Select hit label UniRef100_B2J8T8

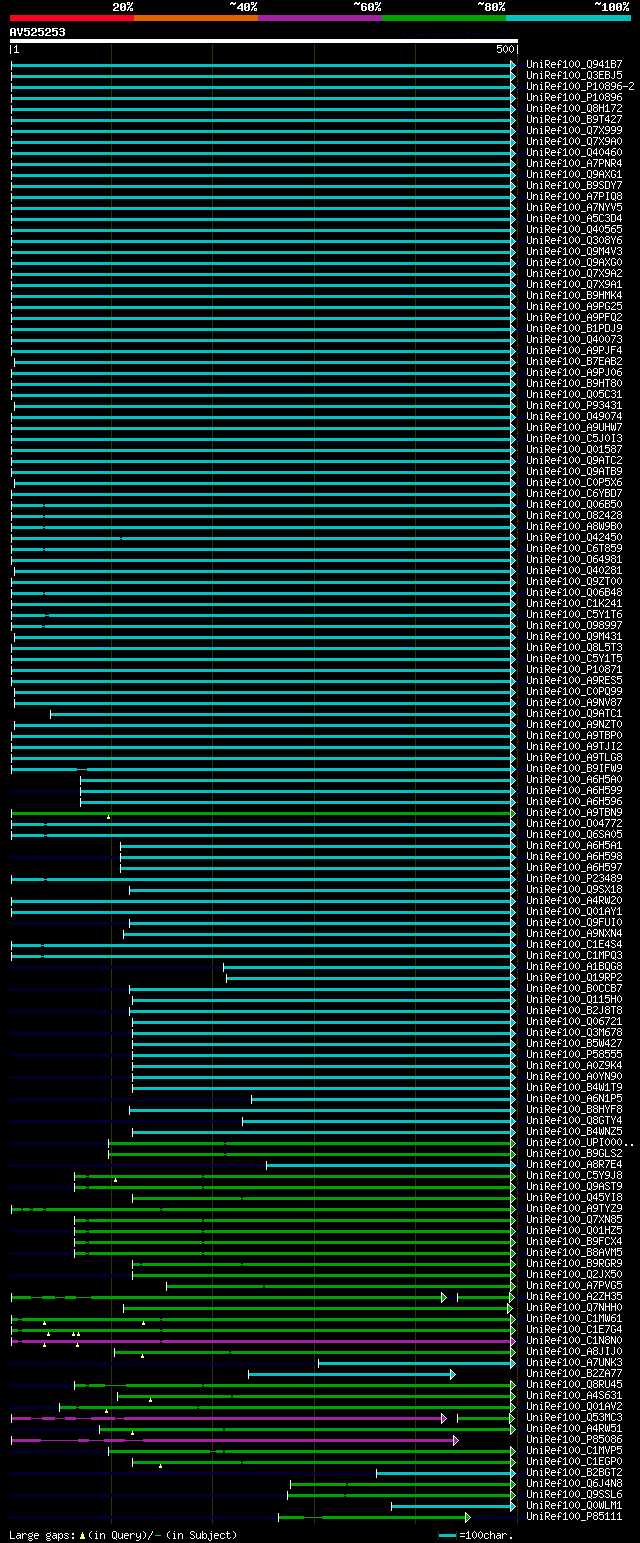click(x=574, y=1011)
